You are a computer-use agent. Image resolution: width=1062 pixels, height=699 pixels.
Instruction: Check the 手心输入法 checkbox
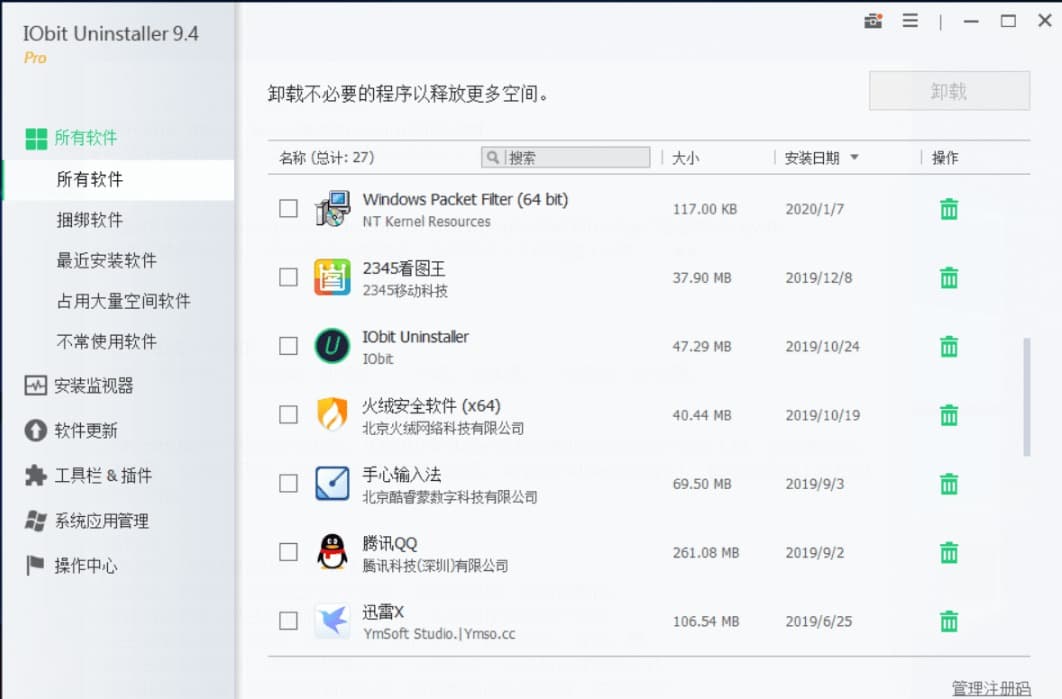tap(289, 483)
